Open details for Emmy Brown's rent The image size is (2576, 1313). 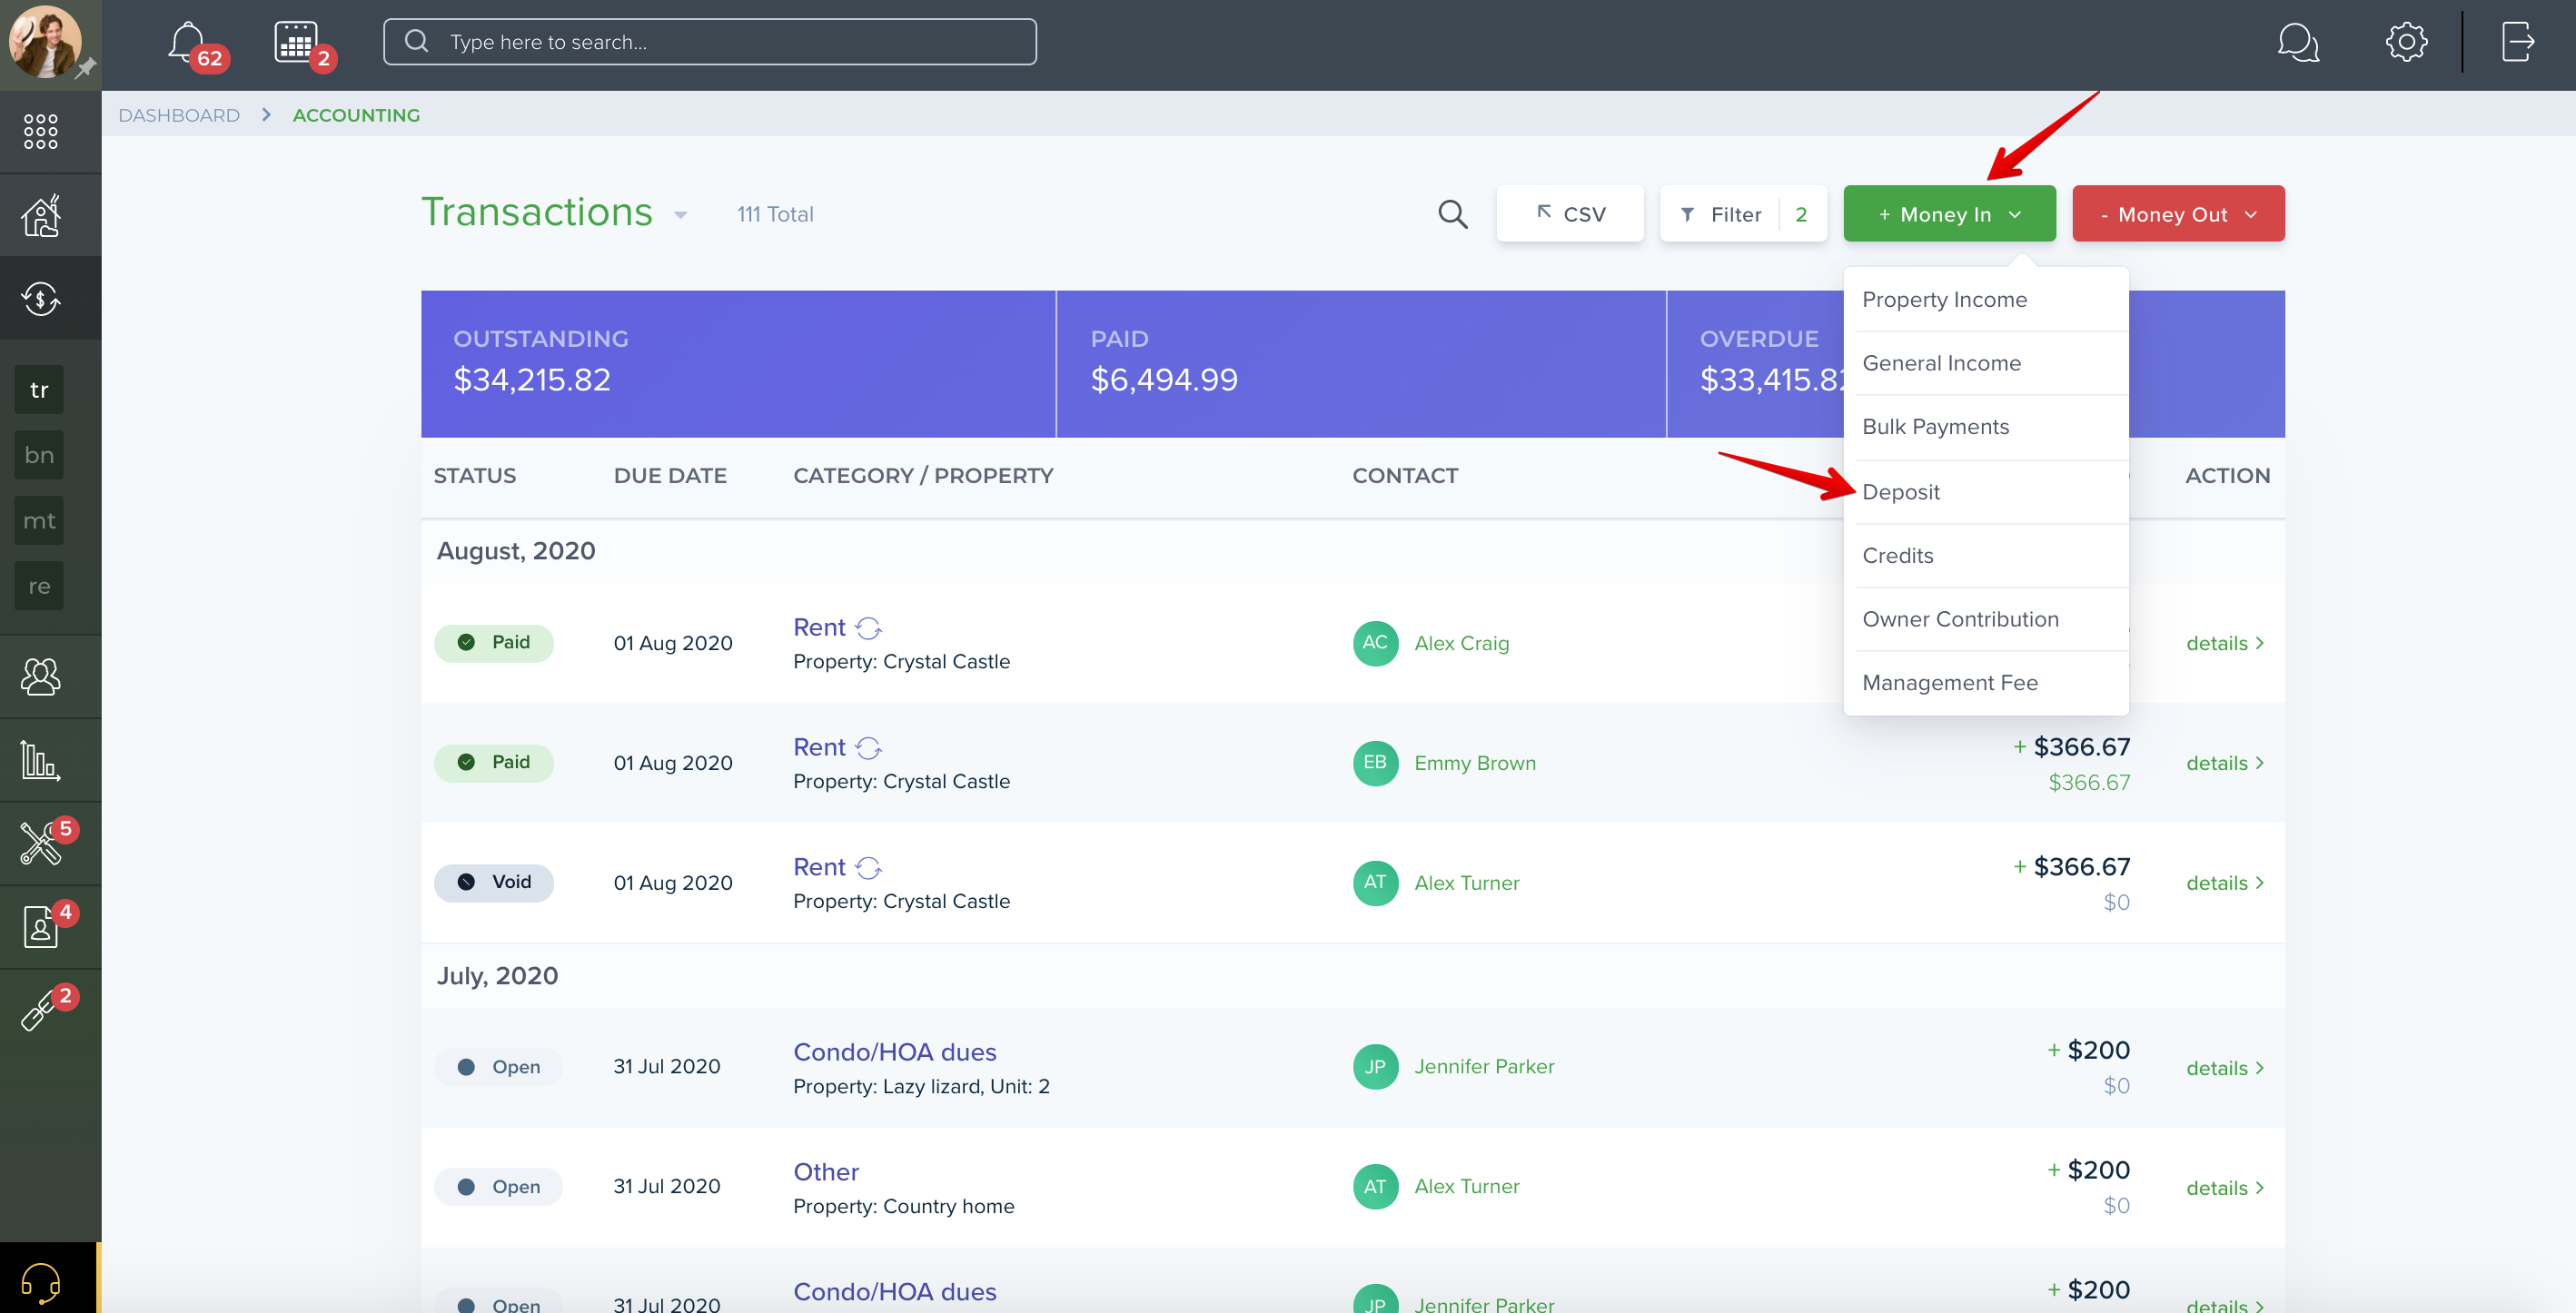(2224, 764)
